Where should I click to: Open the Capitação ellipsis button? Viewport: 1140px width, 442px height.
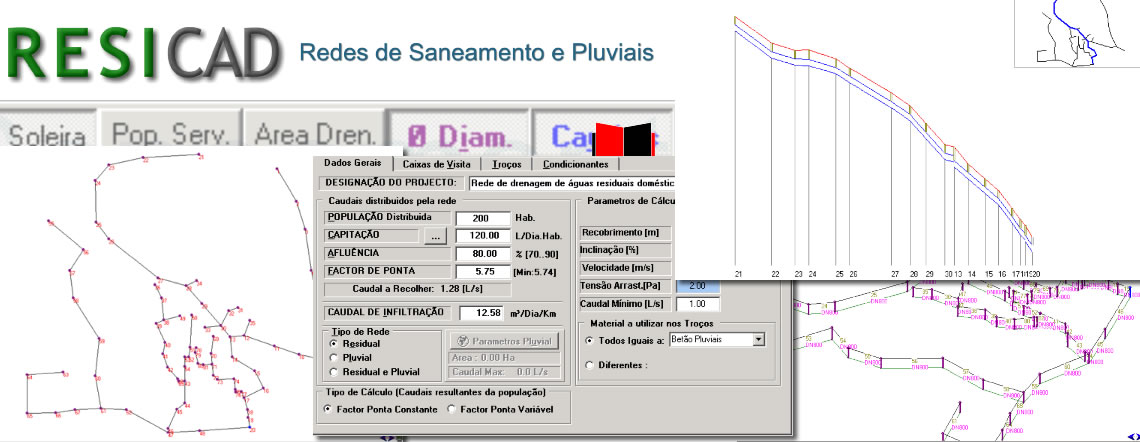tap(435, 236)
